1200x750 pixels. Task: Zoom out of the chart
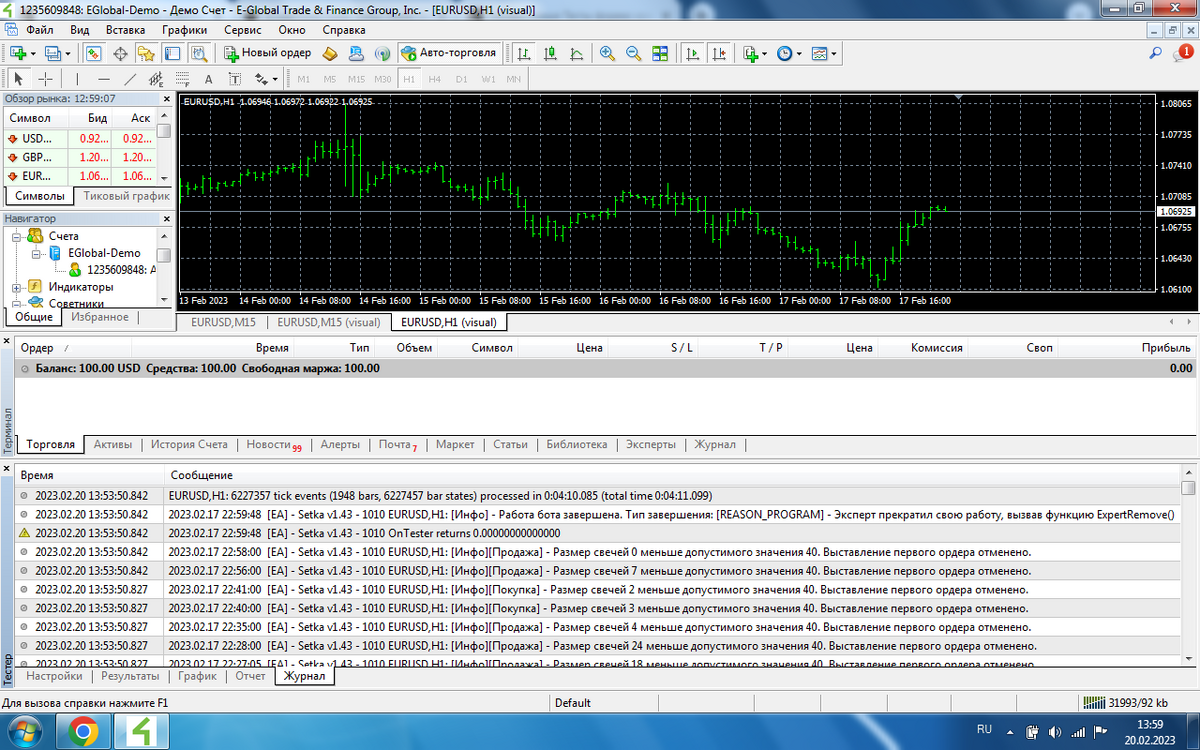pos(633,53)
